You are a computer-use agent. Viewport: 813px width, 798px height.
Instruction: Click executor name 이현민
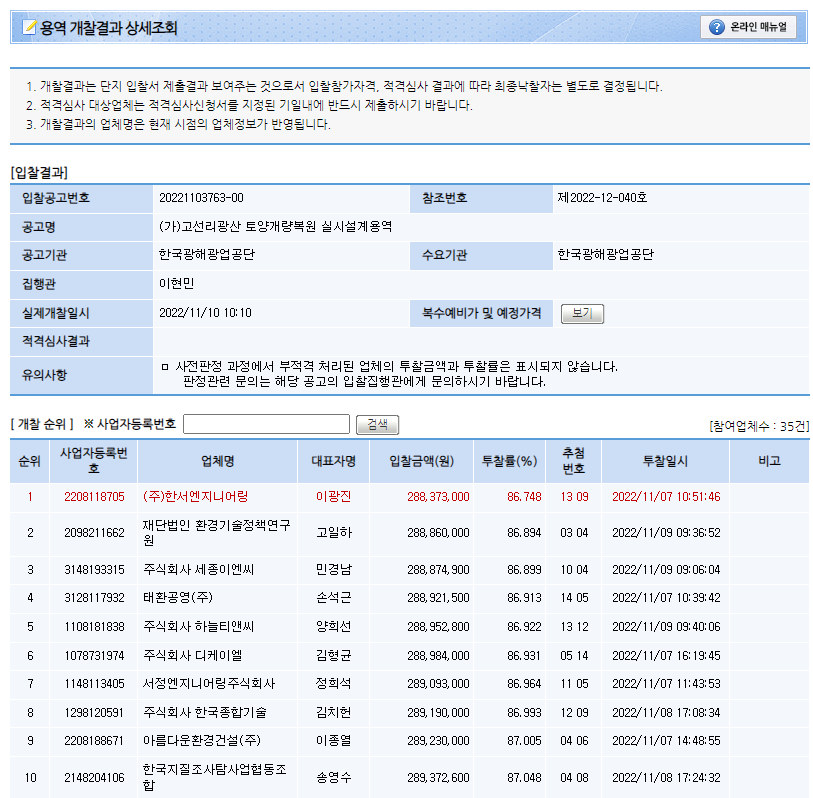coord(176,284)
